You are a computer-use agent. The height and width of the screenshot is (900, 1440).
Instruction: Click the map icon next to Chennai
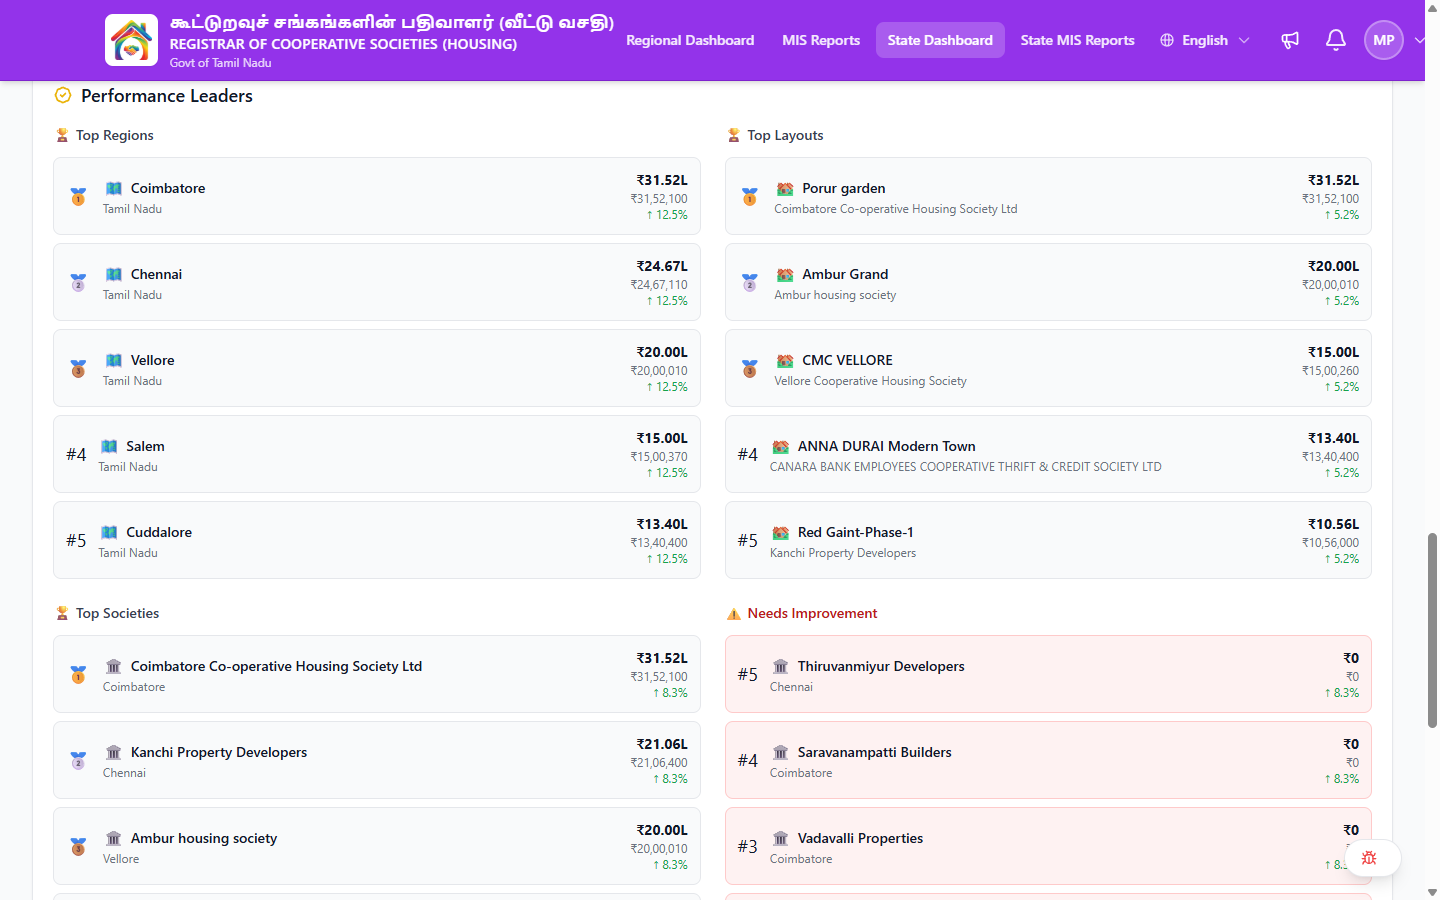point(114,274)
